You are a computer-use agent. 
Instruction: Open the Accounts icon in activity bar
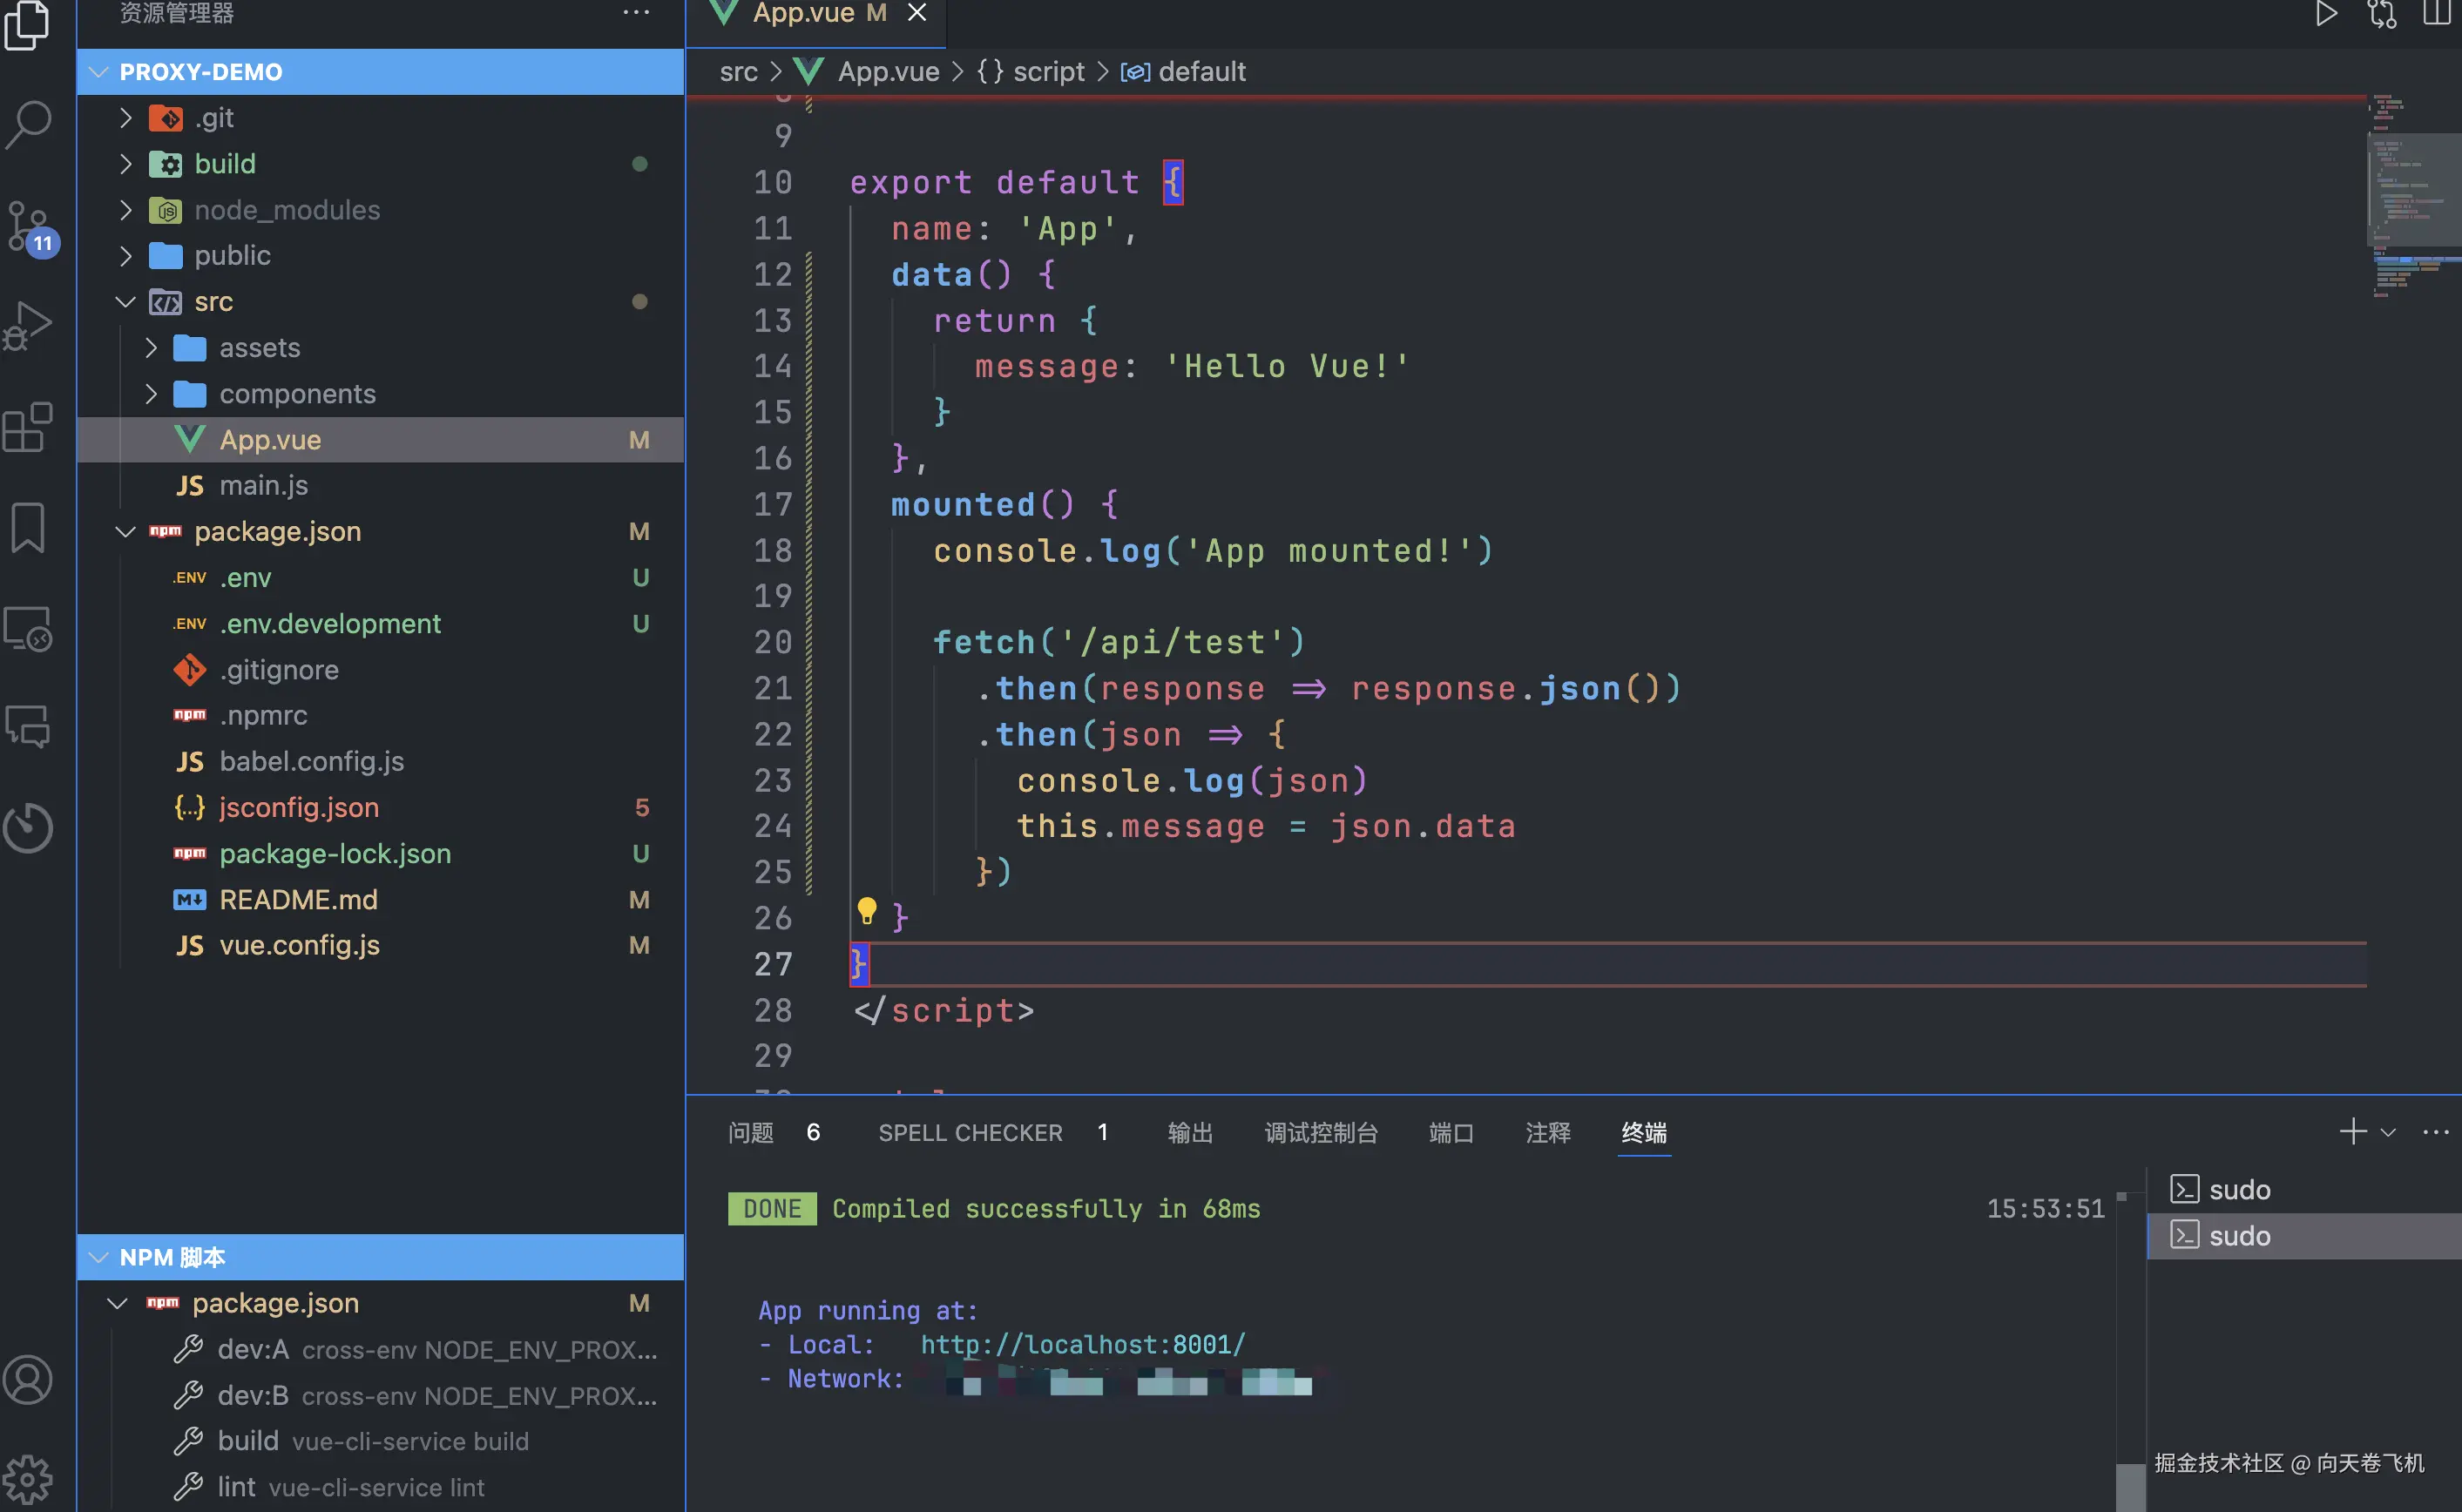(28, 1380)
